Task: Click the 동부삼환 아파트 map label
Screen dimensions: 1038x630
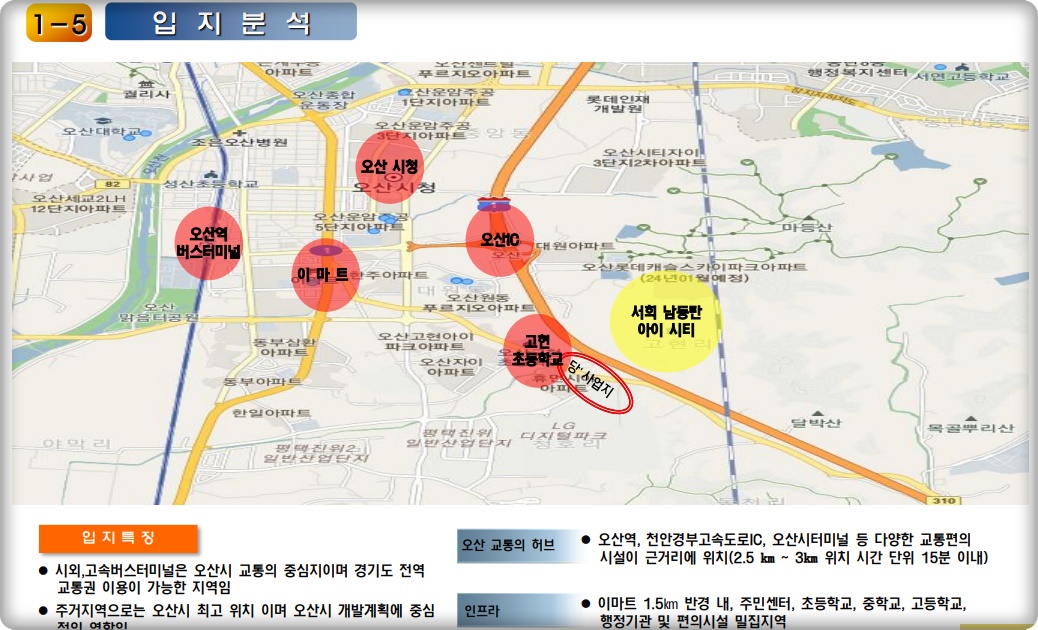Action: pos(285,347)
